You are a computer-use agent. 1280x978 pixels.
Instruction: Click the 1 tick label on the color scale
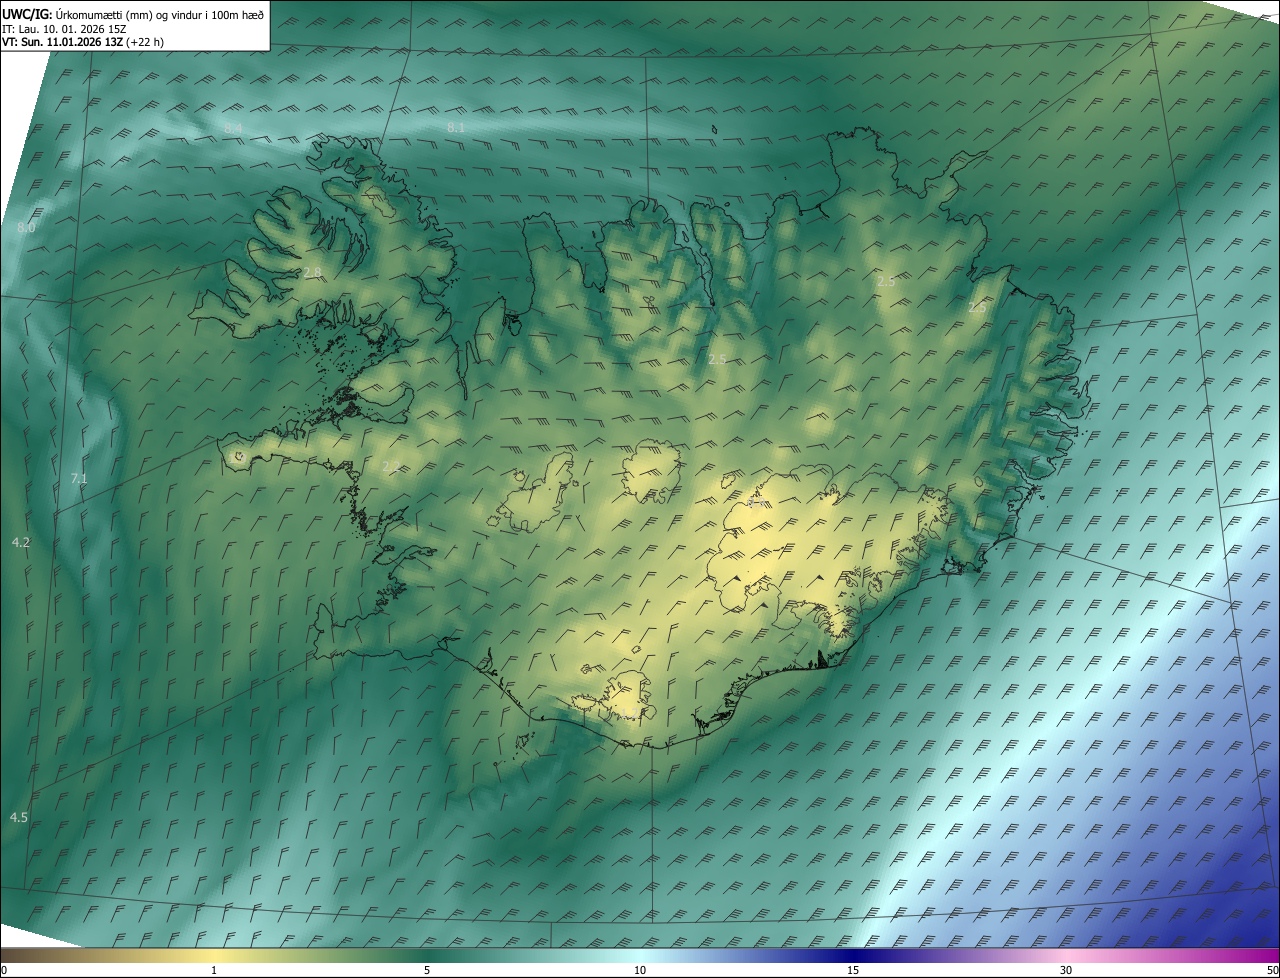(214, 970)
